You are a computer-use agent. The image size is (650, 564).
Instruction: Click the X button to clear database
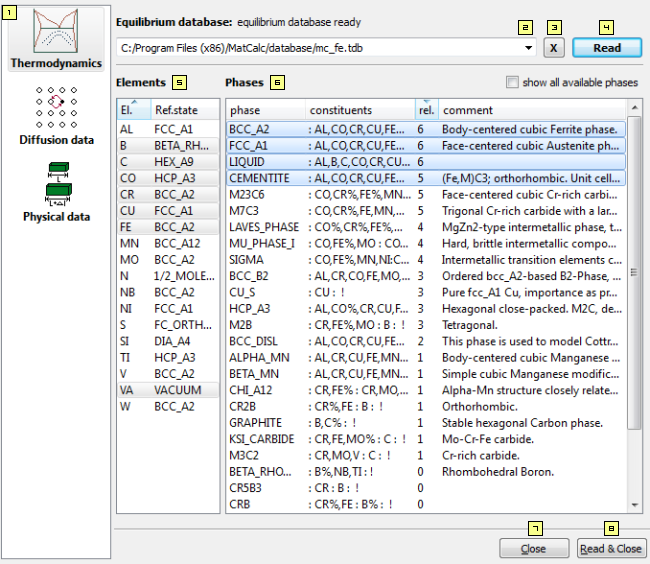click(554, 47)
